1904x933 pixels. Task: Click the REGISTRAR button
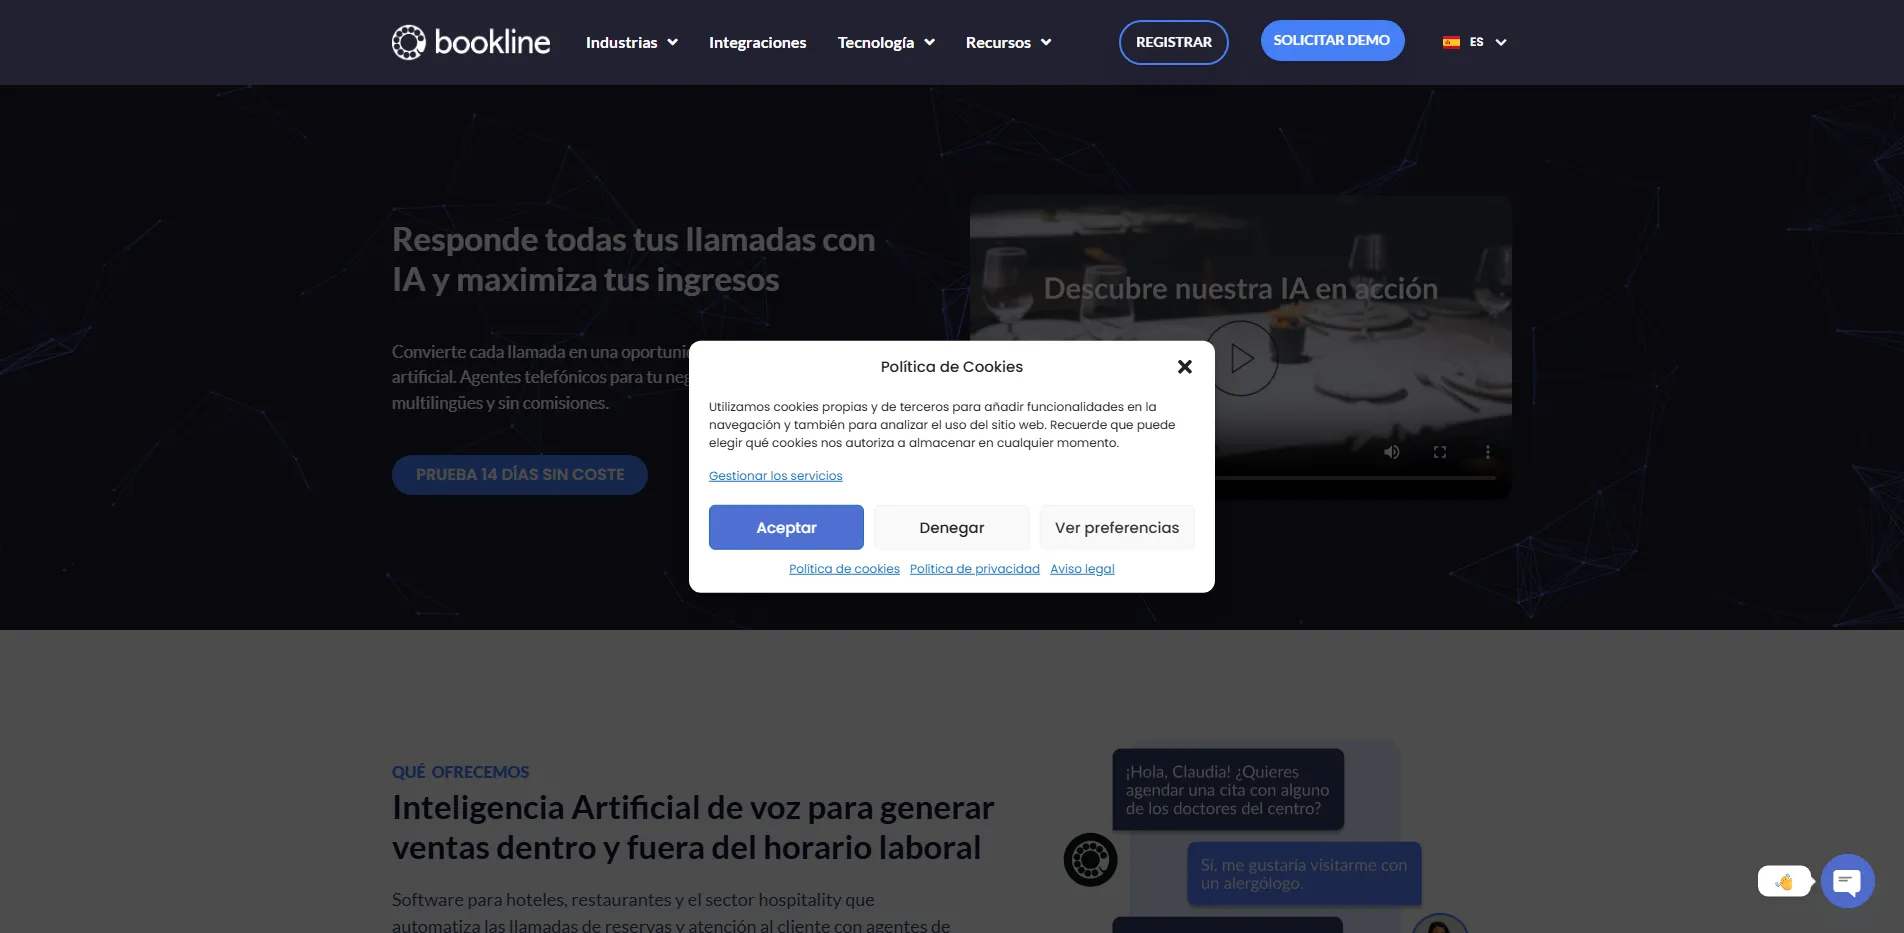coord(1174,42)
